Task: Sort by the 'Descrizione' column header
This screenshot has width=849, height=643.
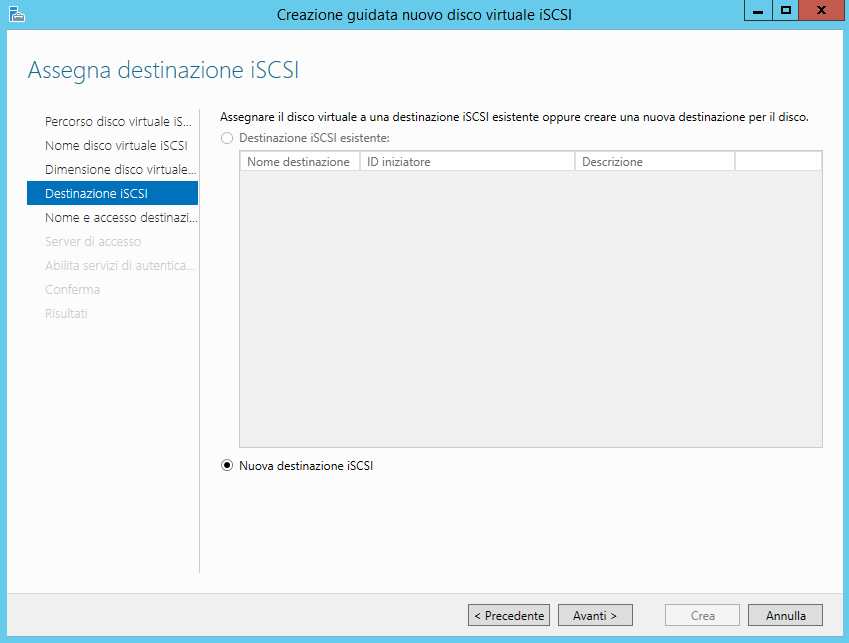Action: coord(655,162)
